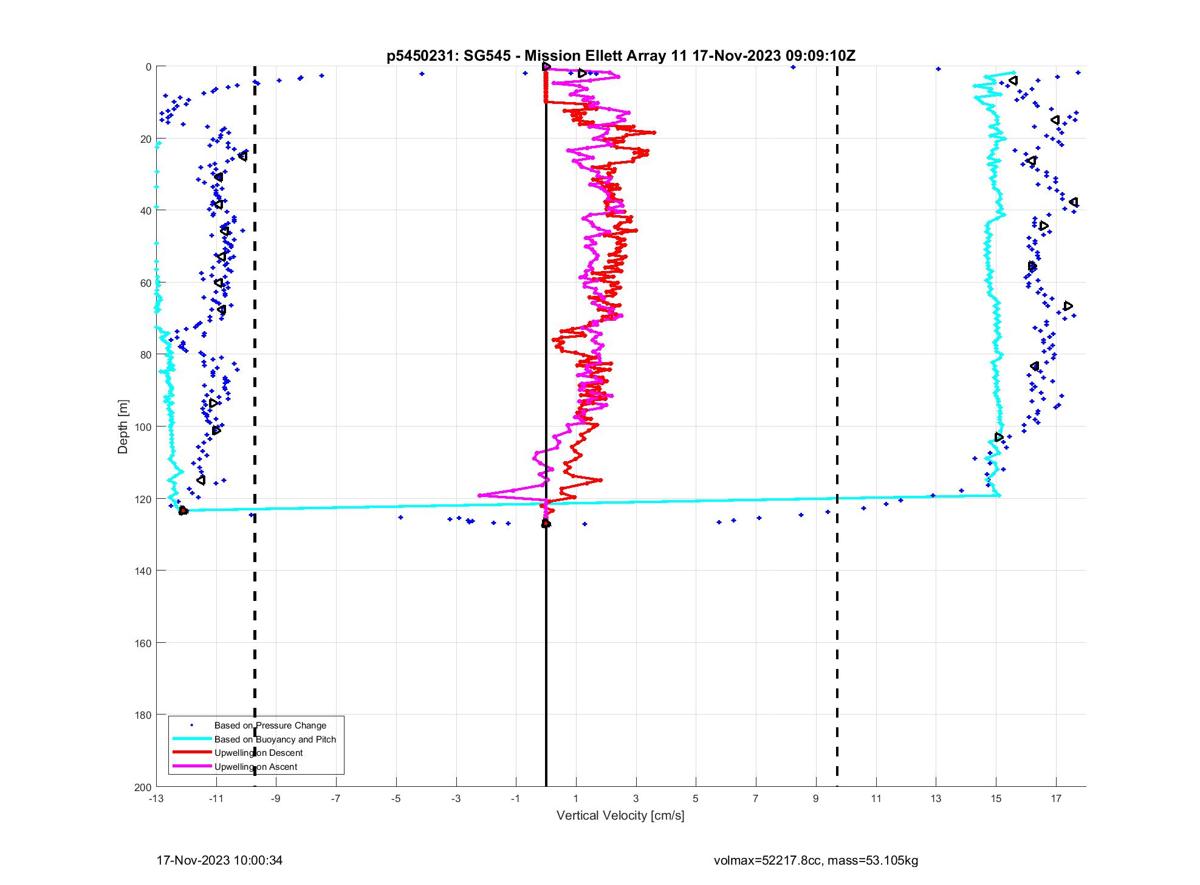Click velocity-axis tick label "-3"

point(456,799)
